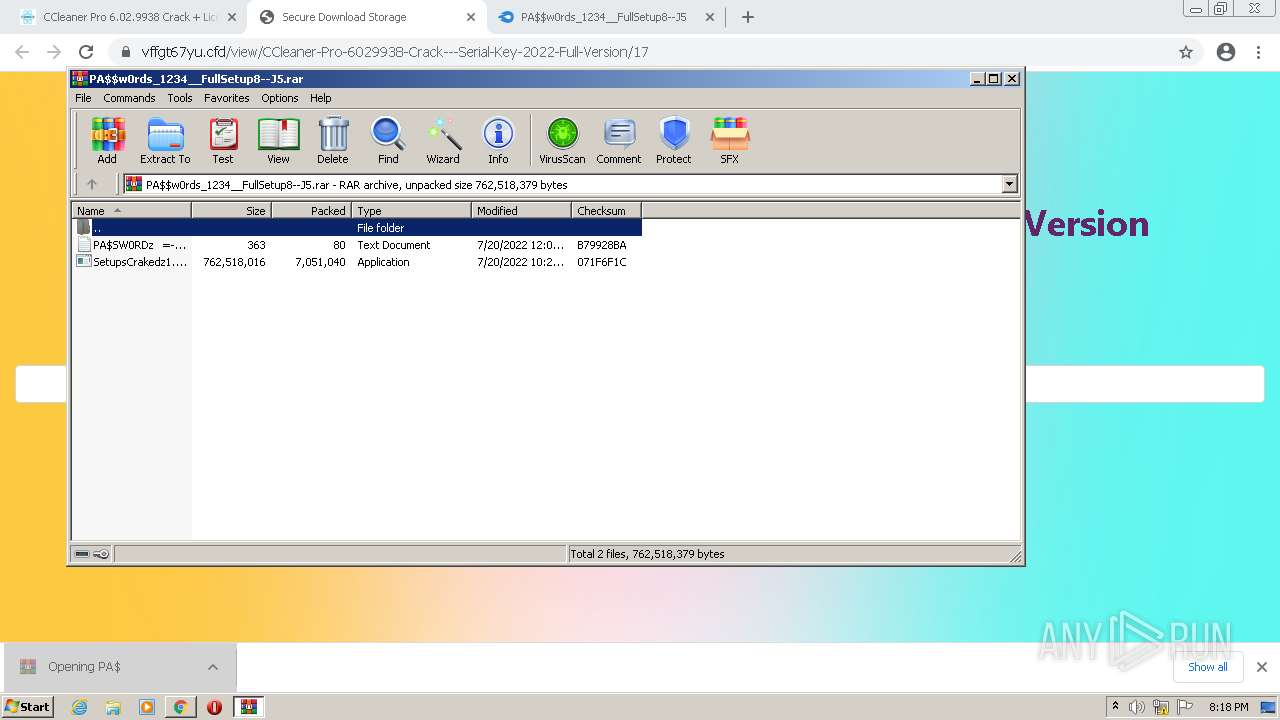Go up one folder level arrow
This screenshot has width=1280, height=720.
pos(92,184)
